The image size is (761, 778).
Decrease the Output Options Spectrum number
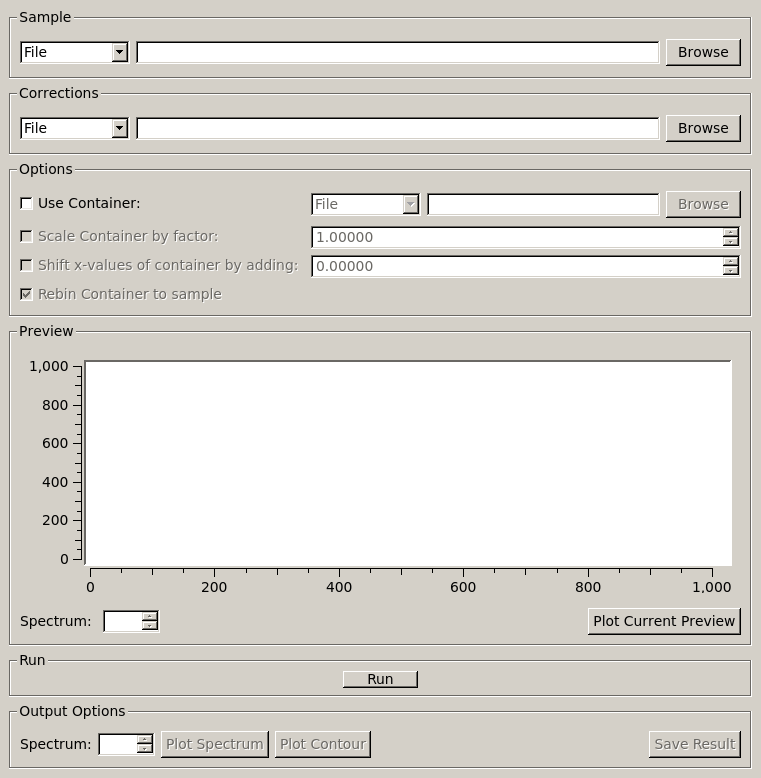145,749
